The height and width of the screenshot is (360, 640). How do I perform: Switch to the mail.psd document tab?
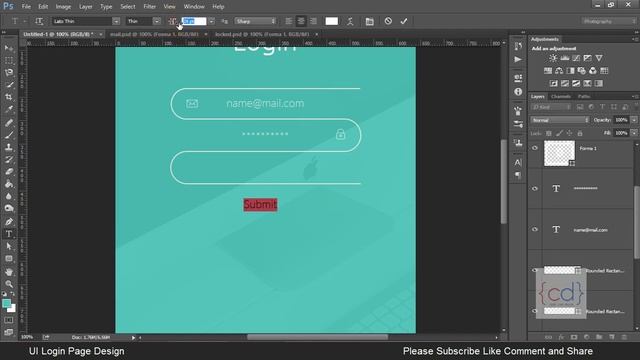pyautogui.click(x=154, y=34)
